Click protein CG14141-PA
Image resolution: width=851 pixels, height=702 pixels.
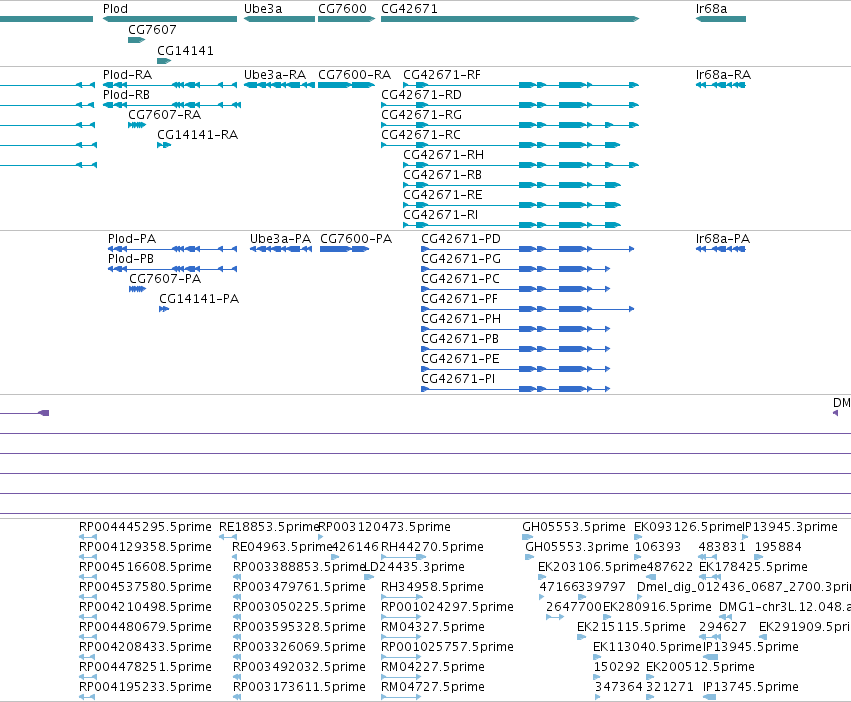click(199, 299)
